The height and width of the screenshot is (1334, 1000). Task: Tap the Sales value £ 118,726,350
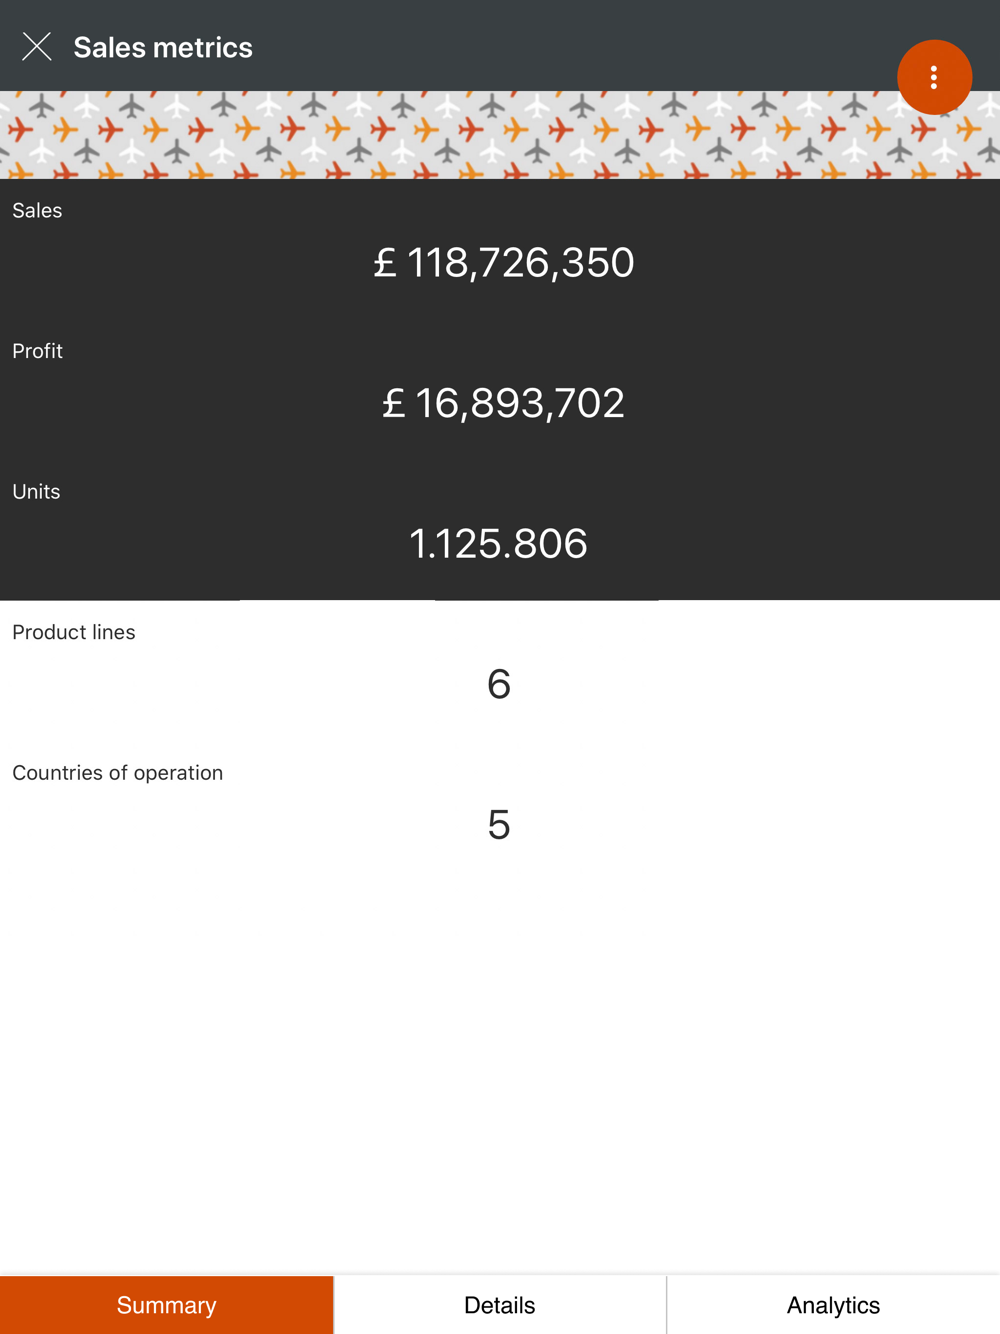click(x=503, y=263)
